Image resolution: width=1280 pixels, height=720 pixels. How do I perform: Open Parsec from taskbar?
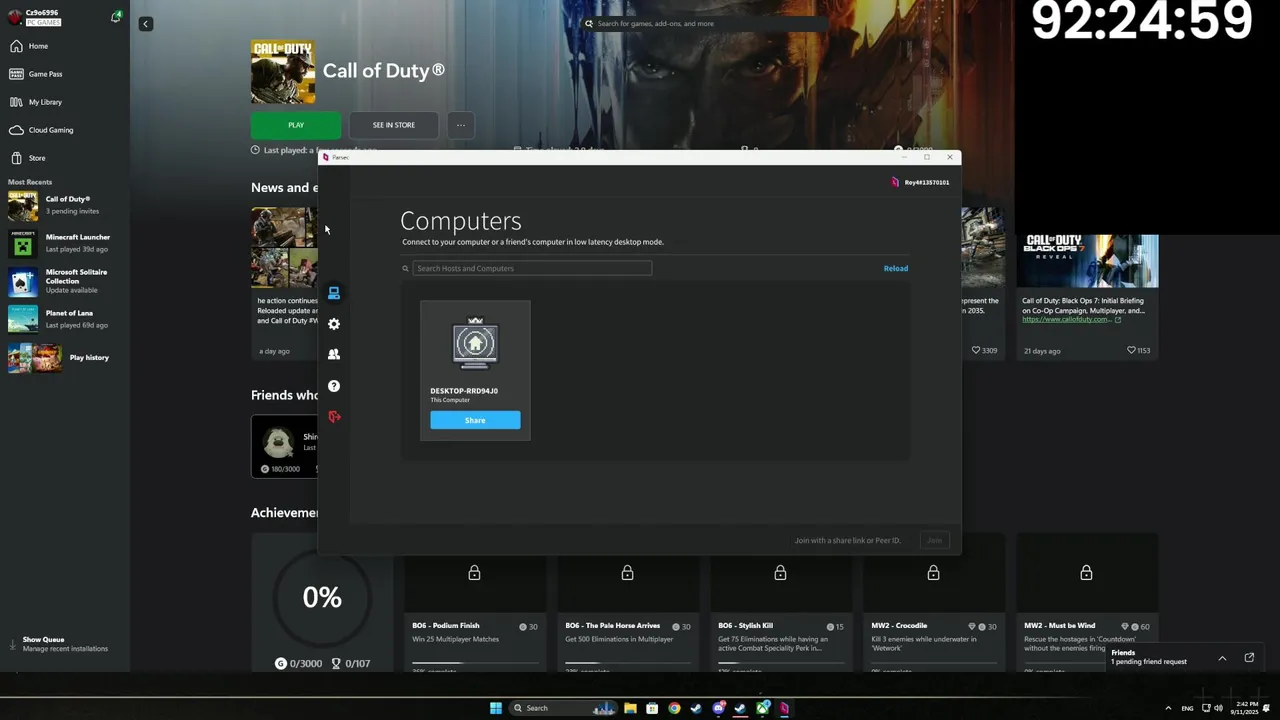click(x=785, y=708)
